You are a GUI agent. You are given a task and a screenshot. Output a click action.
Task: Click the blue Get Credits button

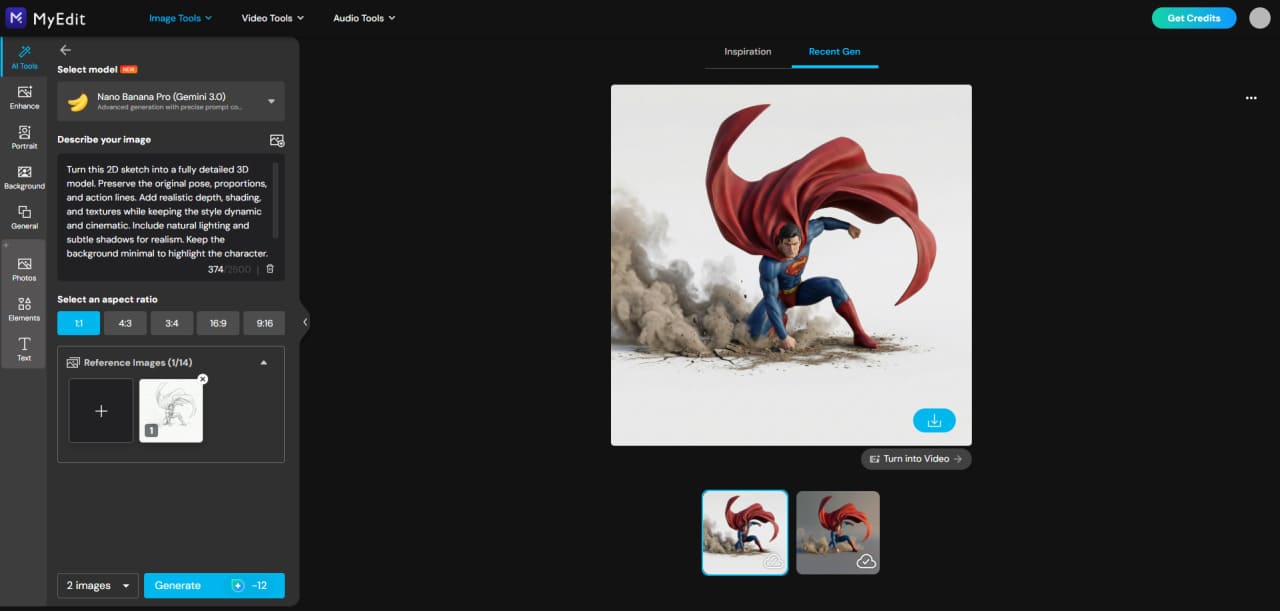(x=1193, y=17)
